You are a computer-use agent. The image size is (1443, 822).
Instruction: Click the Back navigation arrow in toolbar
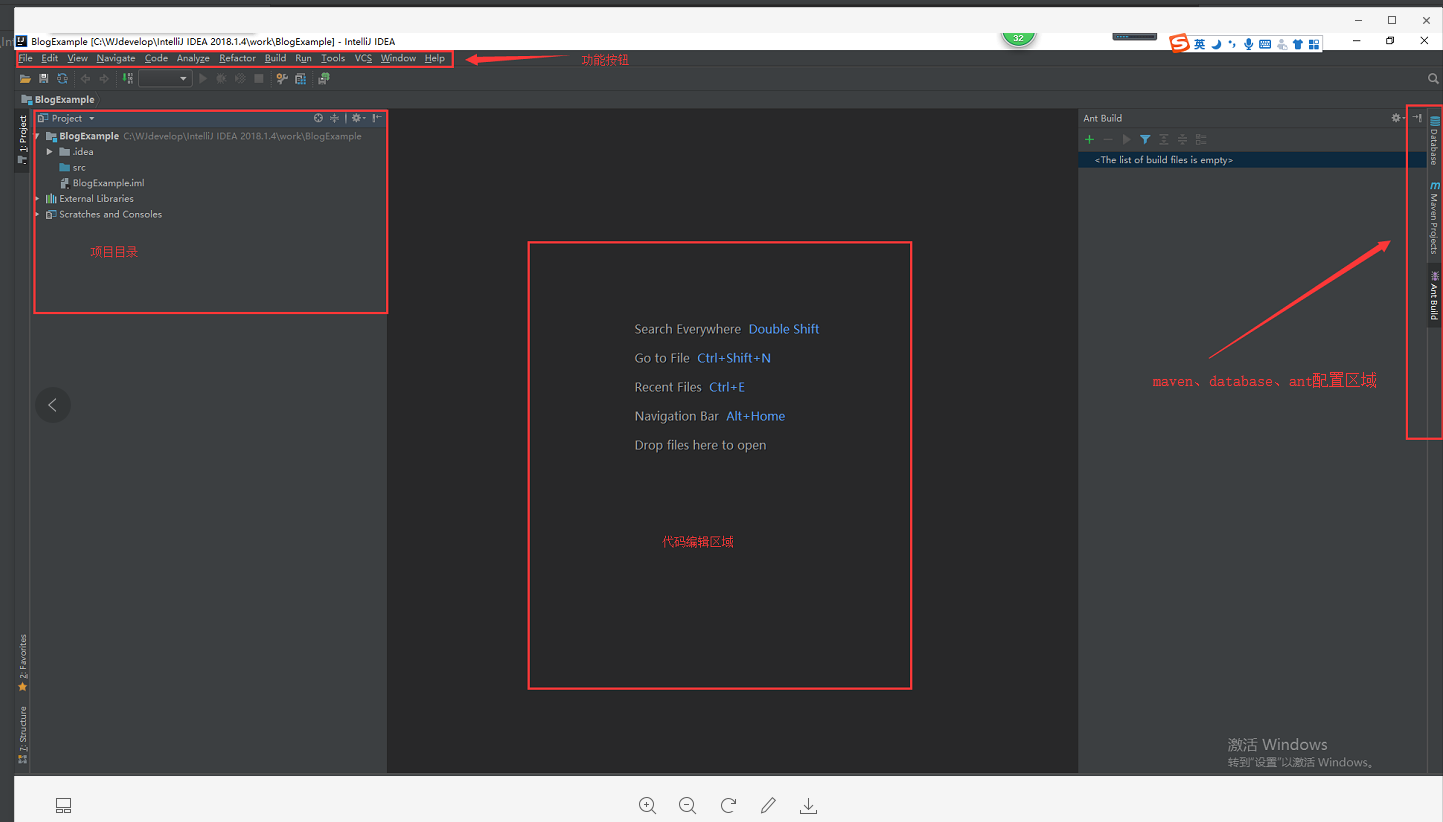point(85,79)
